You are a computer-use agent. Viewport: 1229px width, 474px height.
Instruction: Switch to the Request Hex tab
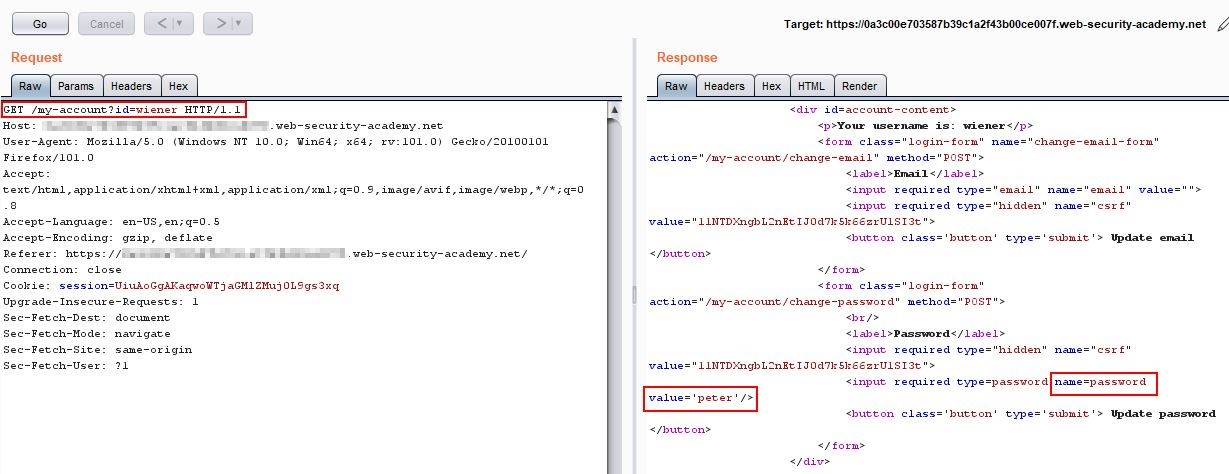pyautogui.click(x=178, y=86)
